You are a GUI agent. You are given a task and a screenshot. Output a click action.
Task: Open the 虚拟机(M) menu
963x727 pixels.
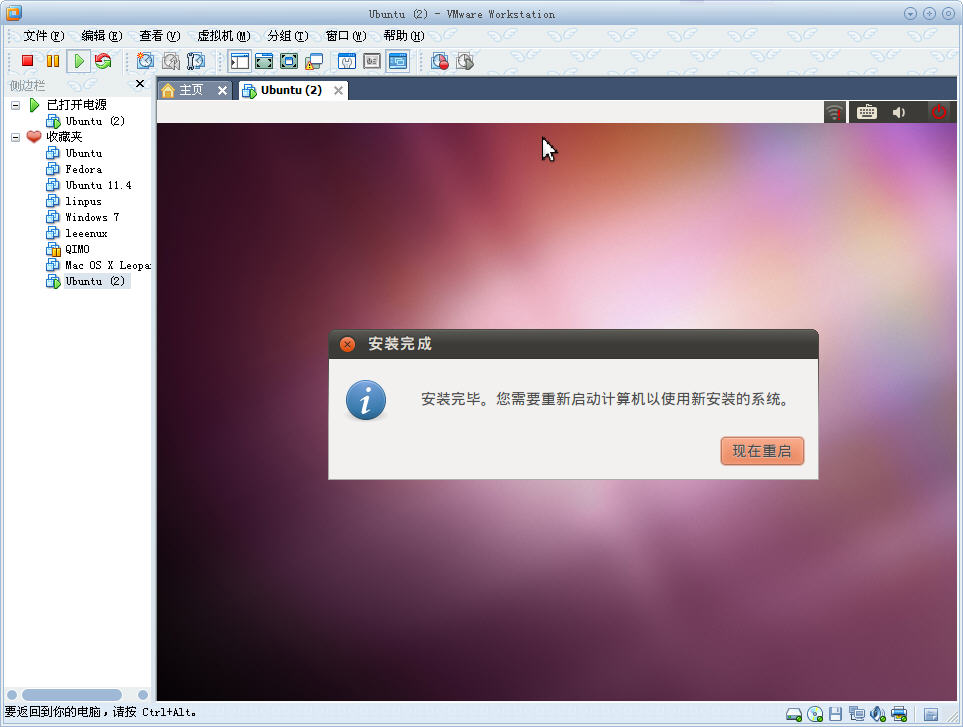tap(224, 36)
